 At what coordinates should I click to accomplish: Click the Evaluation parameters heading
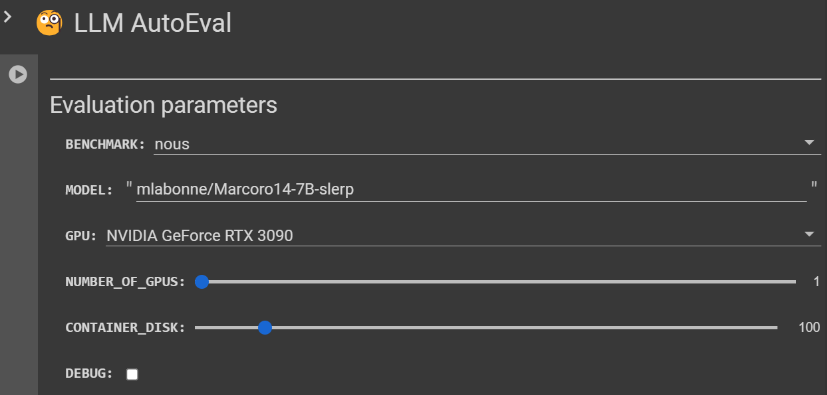tap(164, 105)
